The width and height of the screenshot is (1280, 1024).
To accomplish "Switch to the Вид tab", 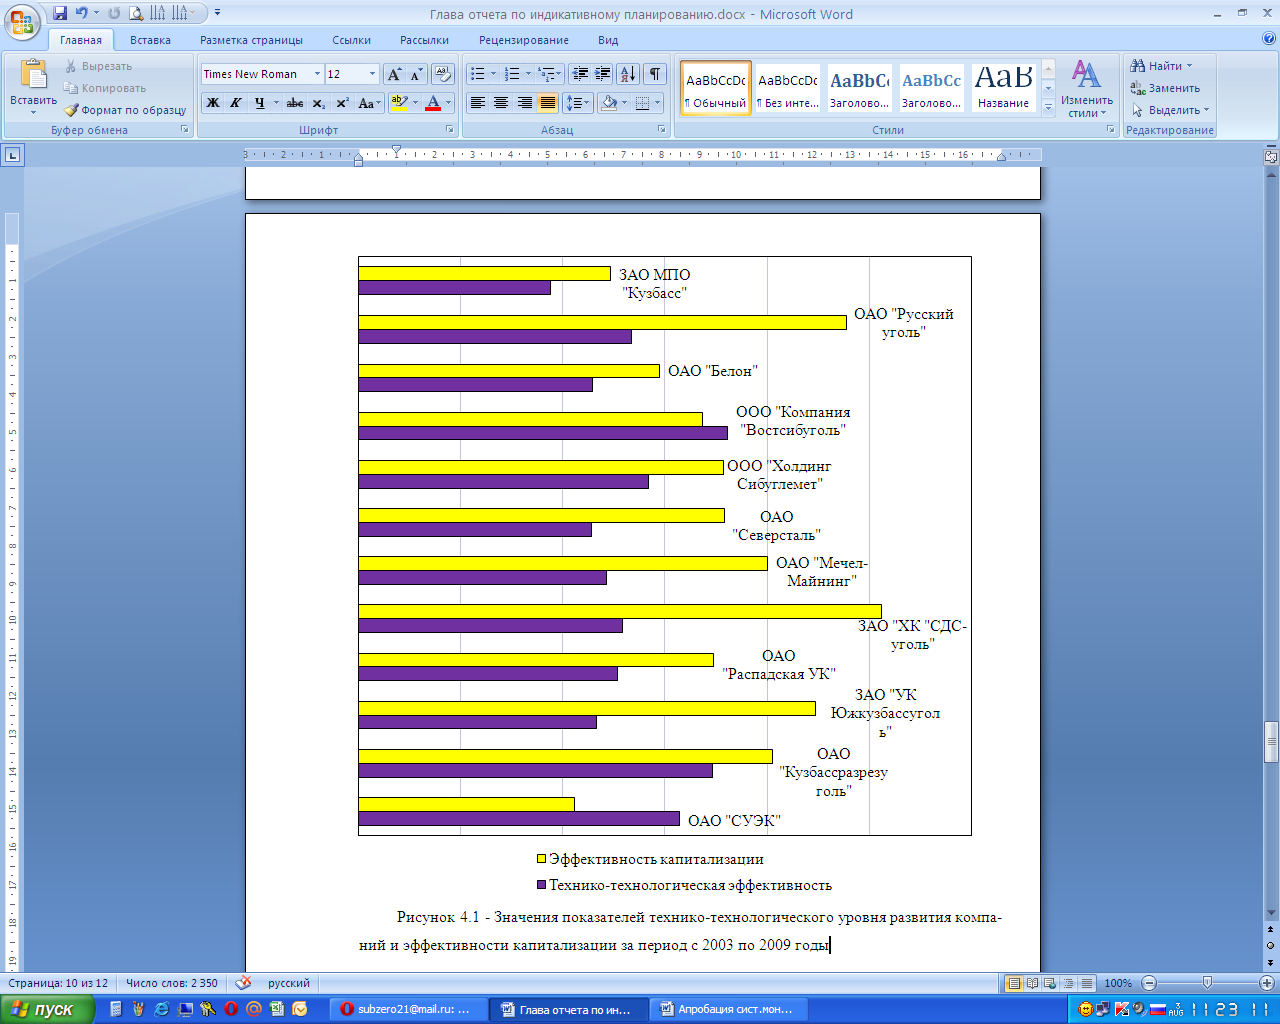I will click(x=608, y=40).
